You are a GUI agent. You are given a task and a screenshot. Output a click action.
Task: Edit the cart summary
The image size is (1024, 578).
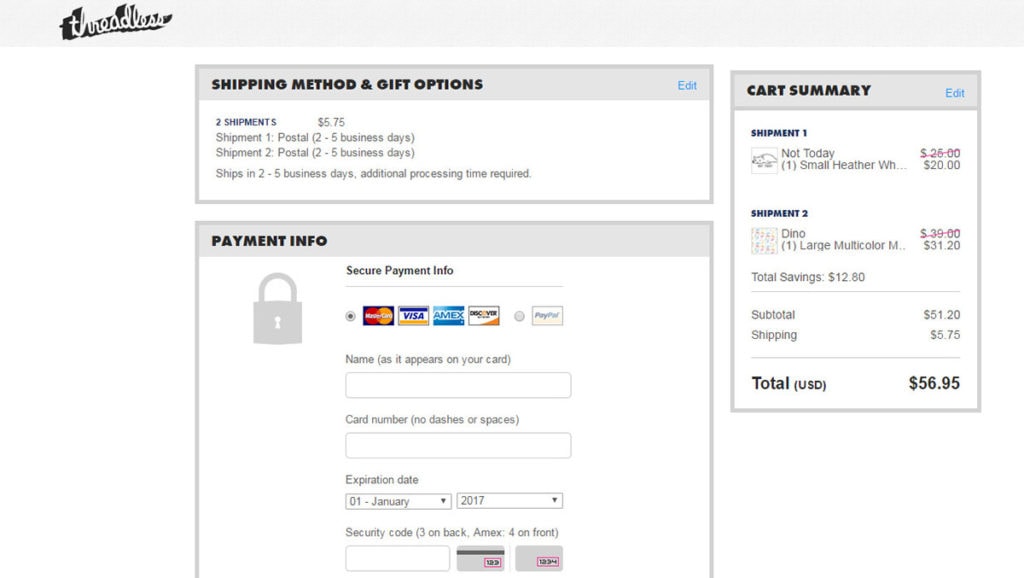click(x=954, y=92)
